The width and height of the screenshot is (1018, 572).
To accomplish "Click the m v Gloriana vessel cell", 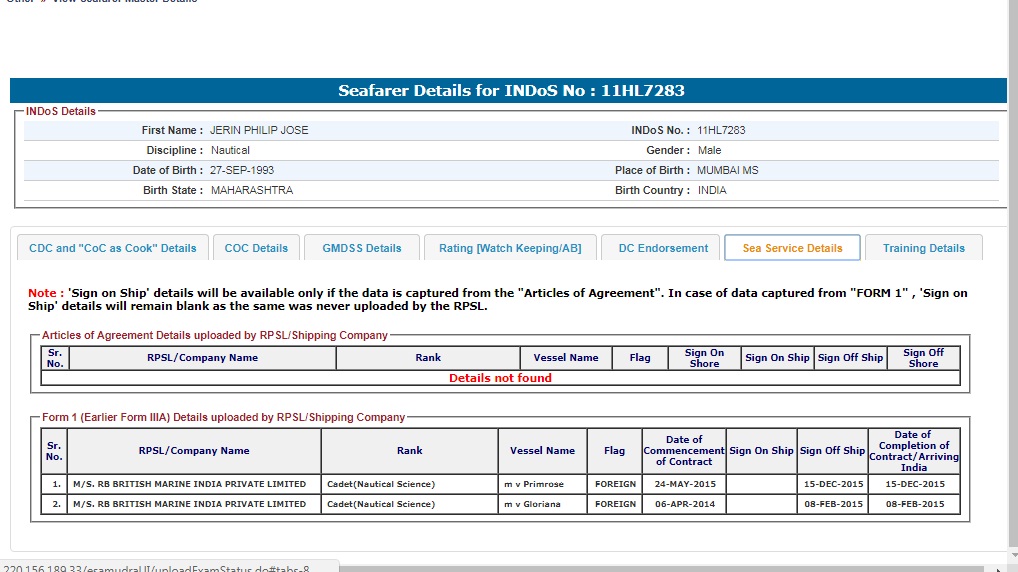I will point(542,504).
